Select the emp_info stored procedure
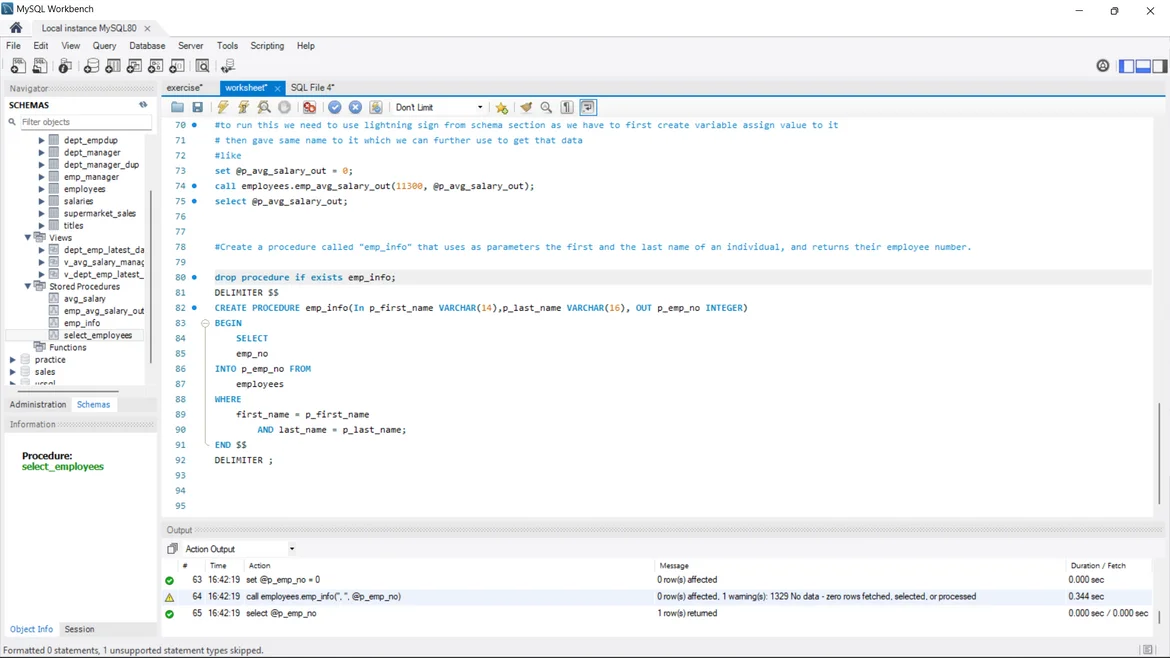Image resolution: width=1170 pixels, height=658 pixels. coord(82,323)
